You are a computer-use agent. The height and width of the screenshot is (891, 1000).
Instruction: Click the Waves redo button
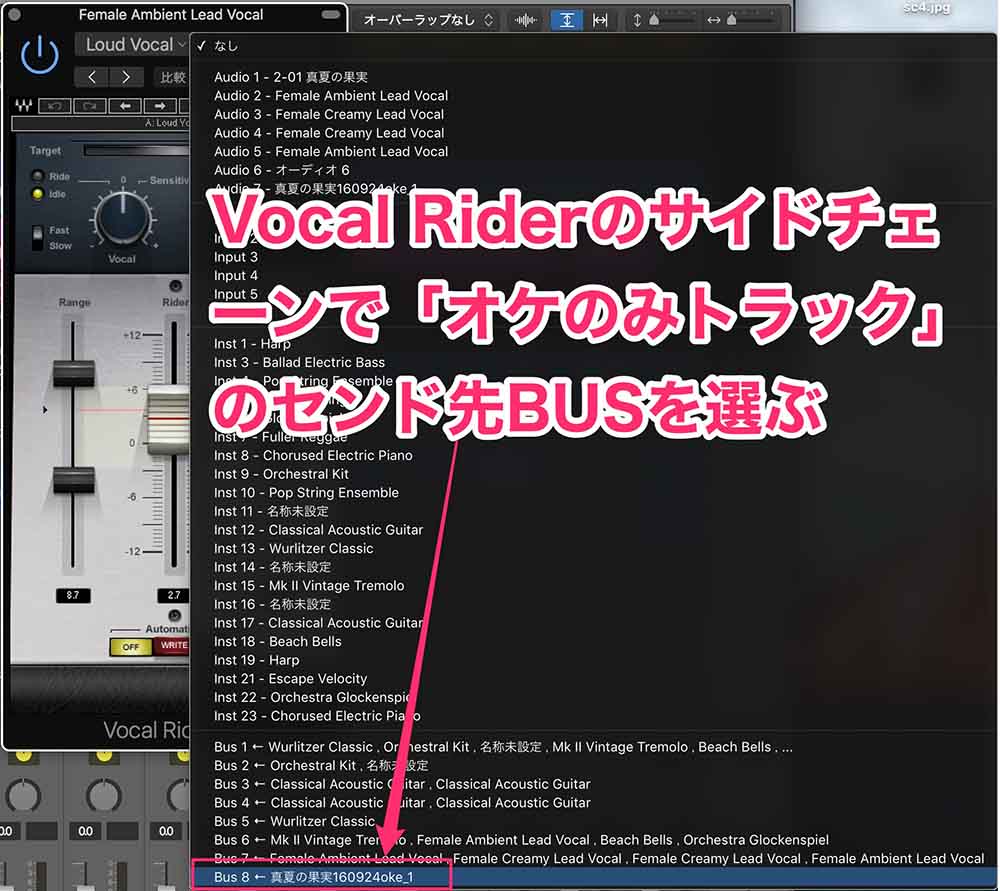[x=89, y=106]
